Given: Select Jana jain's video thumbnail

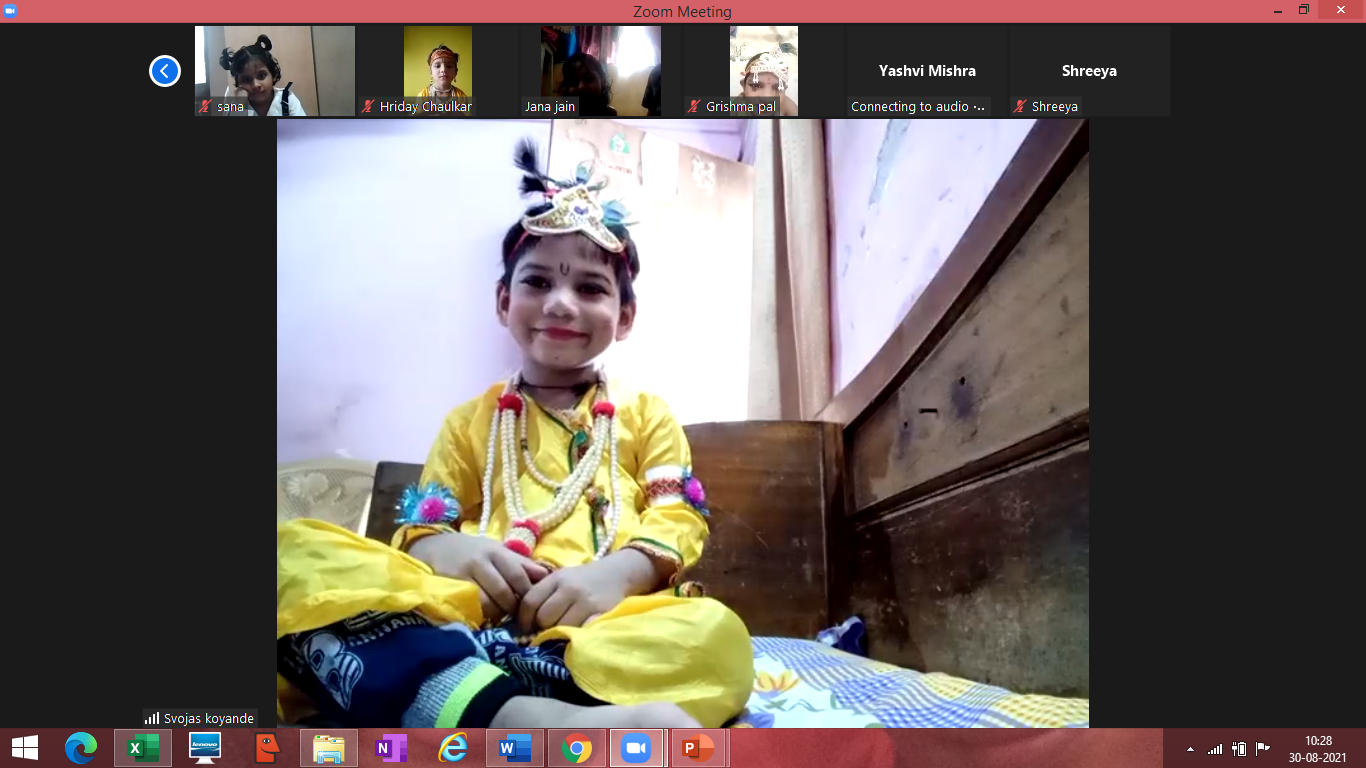Looking at the screenshot, I should (x=601, y=71).
